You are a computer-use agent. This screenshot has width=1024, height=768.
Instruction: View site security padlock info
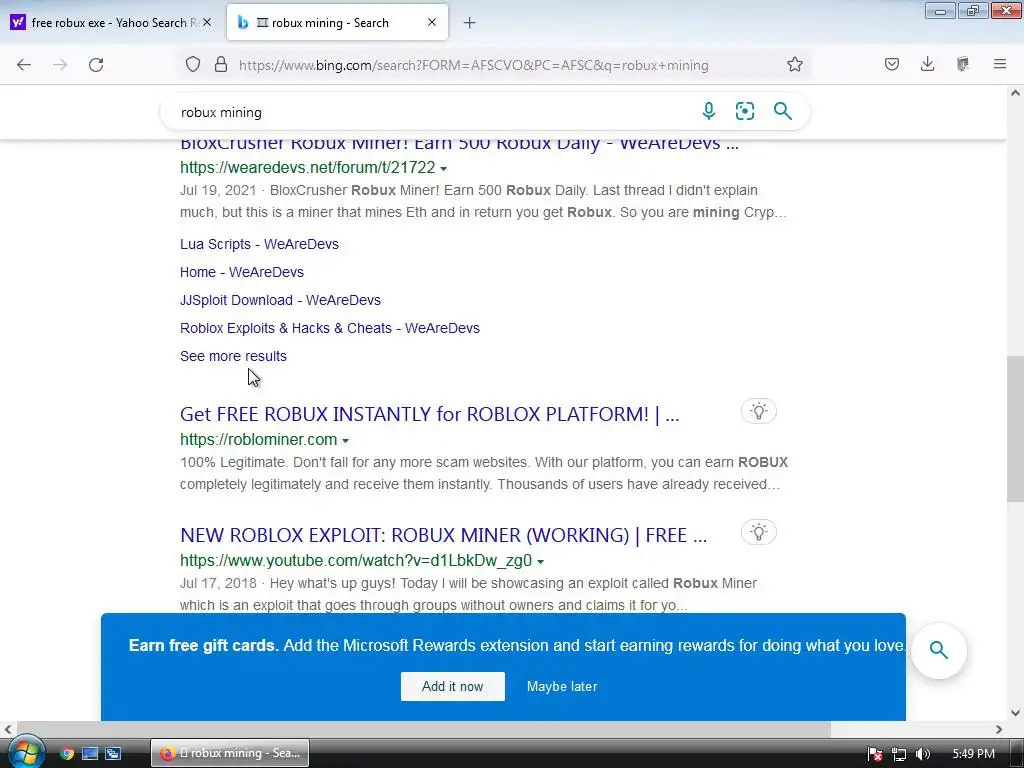coord(221,65)
